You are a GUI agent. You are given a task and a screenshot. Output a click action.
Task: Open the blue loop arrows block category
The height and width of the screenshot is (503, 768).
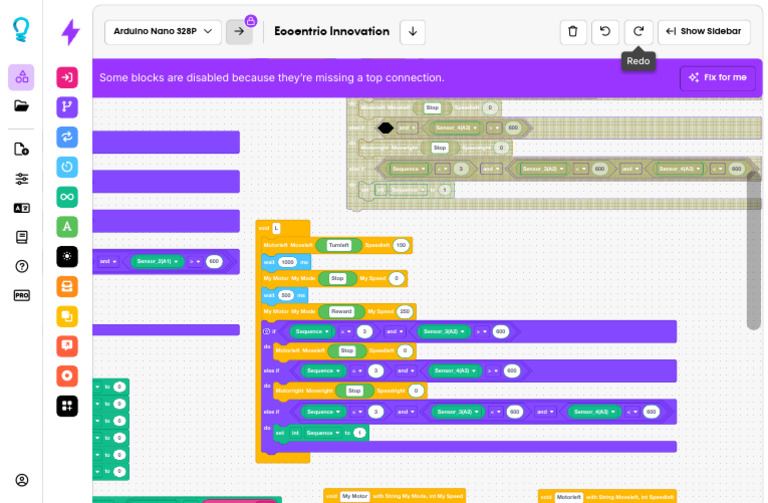pos(67,137)
